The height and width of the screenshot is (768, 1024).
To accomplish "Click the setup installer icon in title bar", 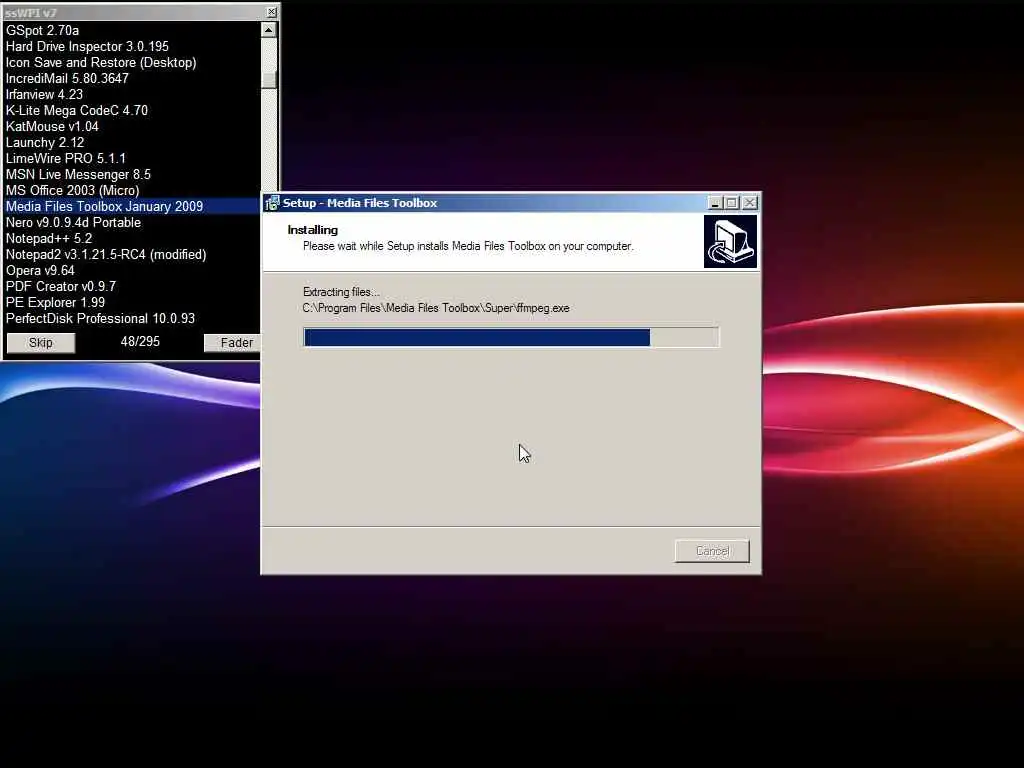I will click(272, 203).
